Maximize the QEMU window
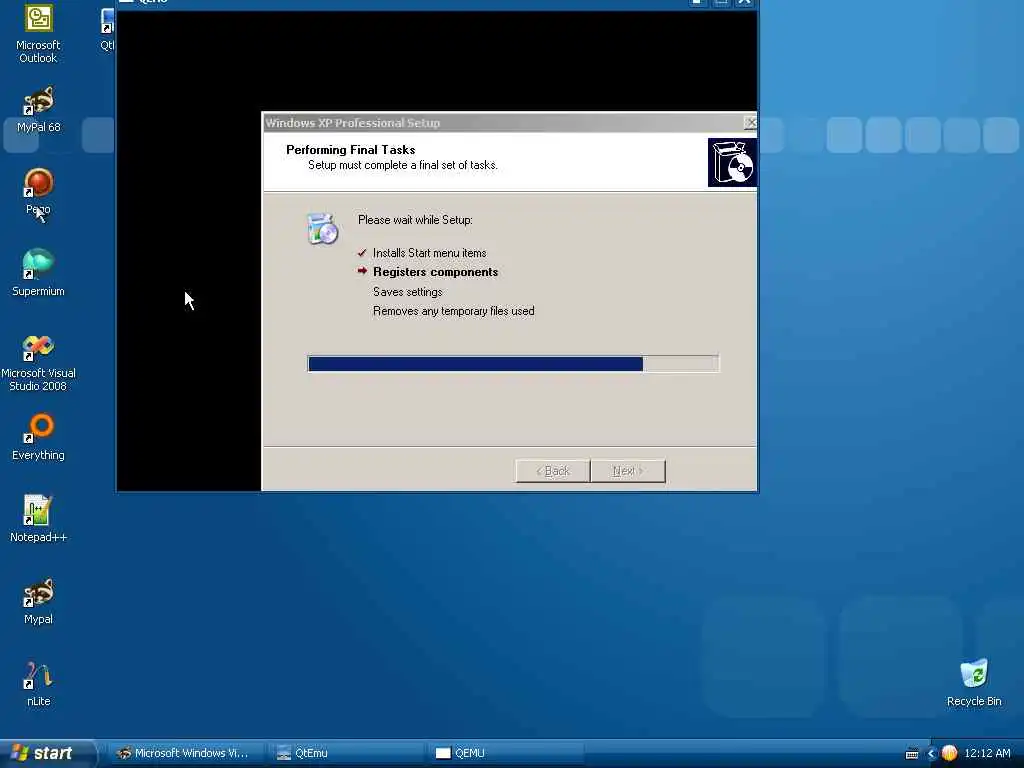 (x=720, y=2)
